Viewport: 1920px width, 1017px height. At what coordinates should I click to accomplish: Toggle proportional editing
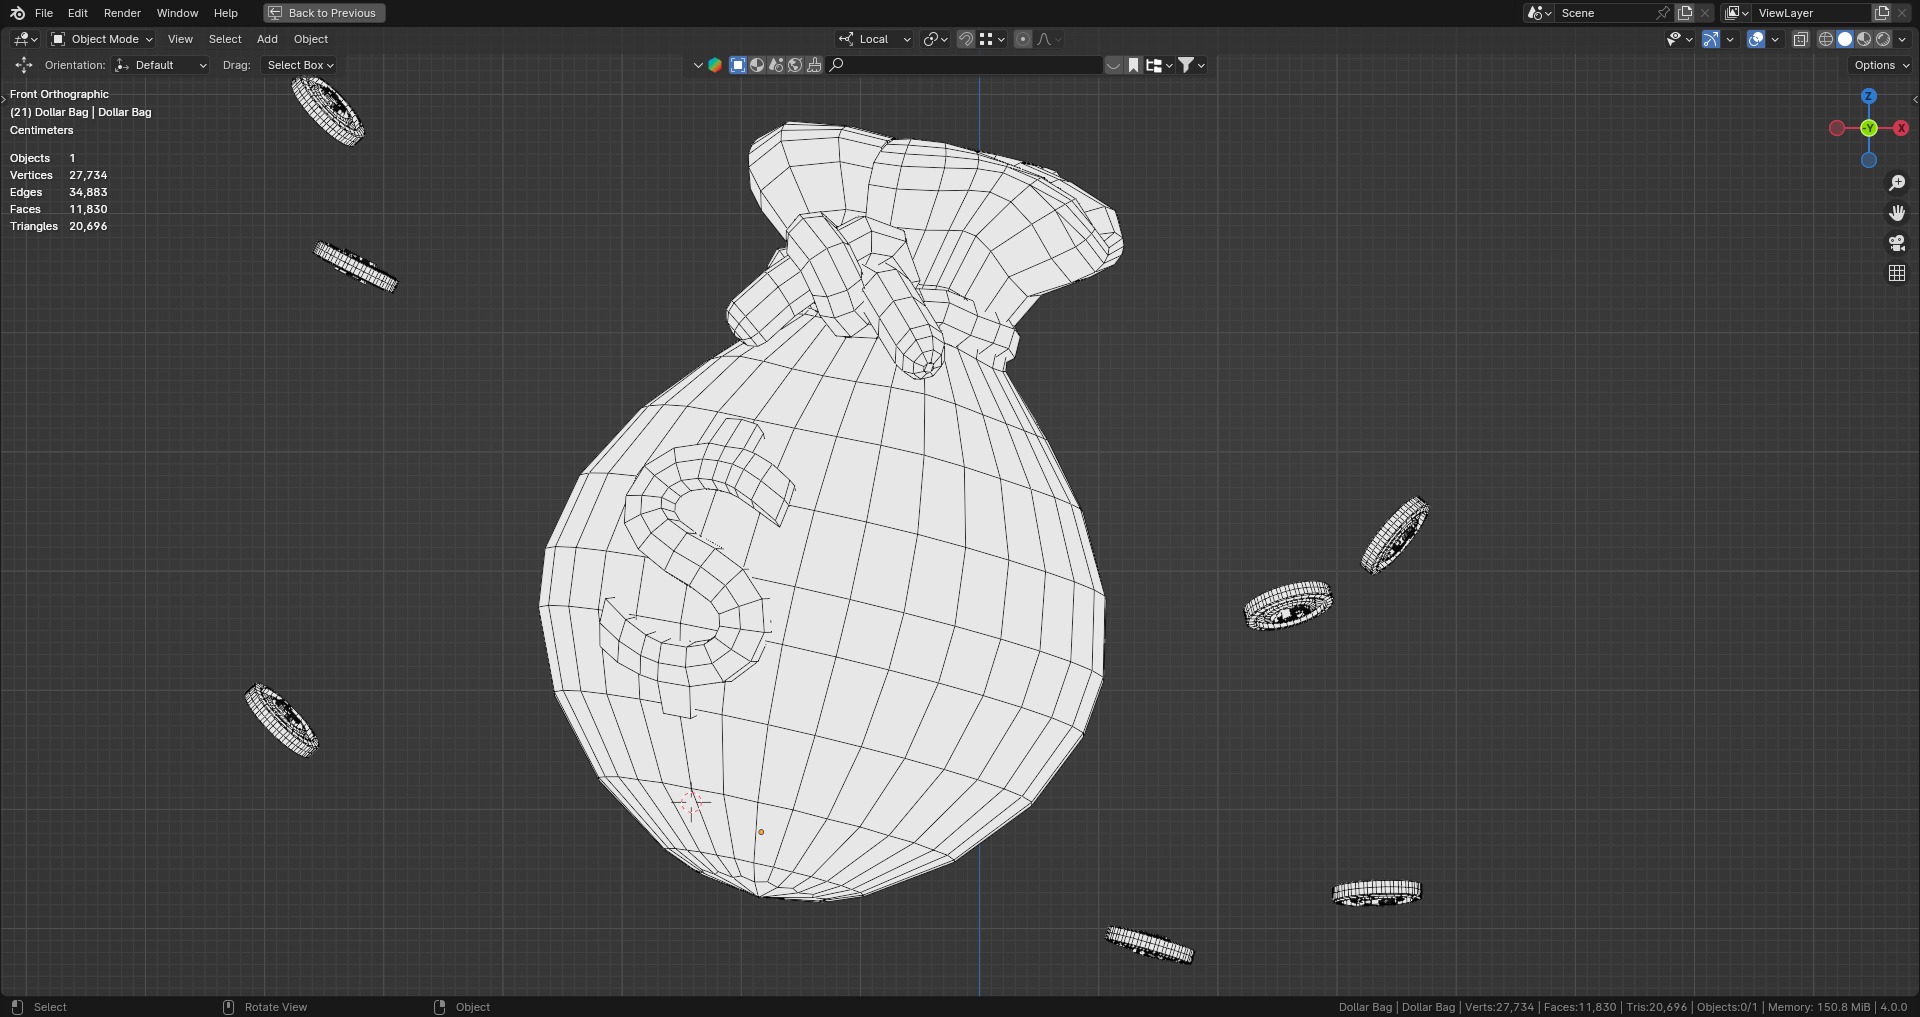point(1023,39)
